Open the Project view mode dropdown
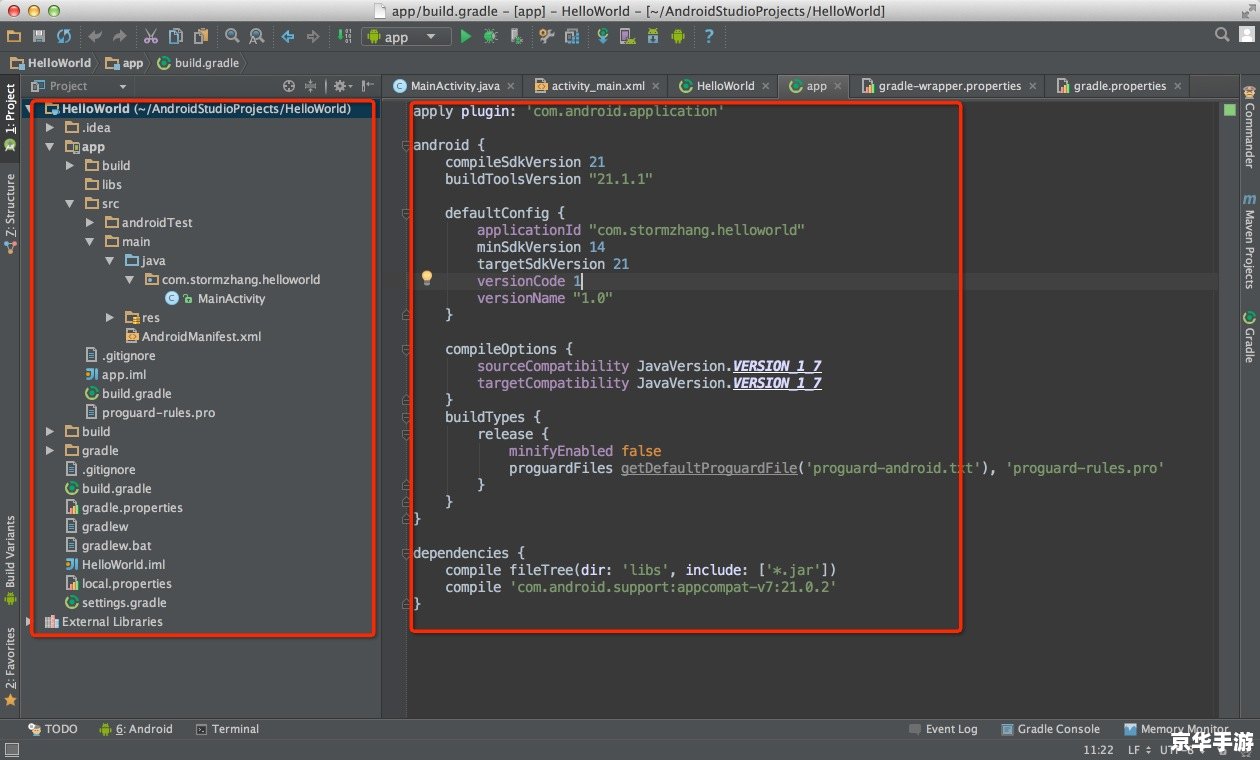Viewport: 1260px width, 760px height. tap(79, 86)
